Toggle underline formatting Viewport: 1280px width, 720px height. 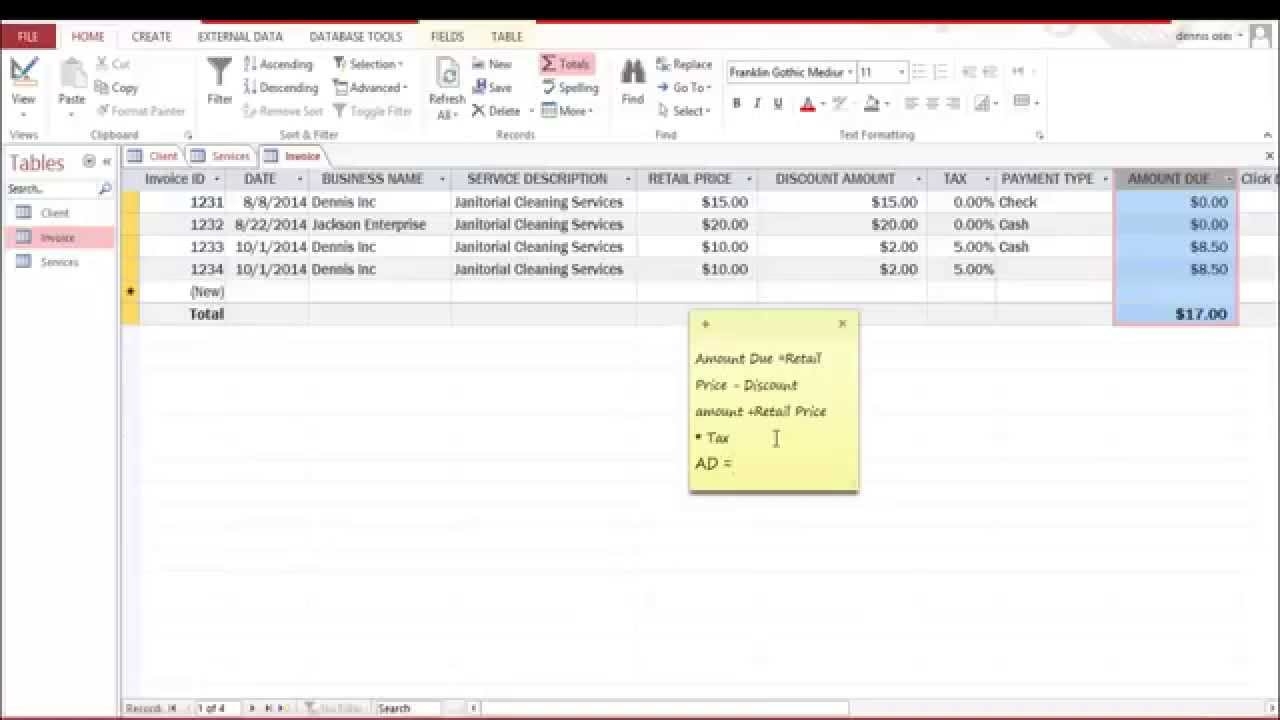tap(777, 103)
